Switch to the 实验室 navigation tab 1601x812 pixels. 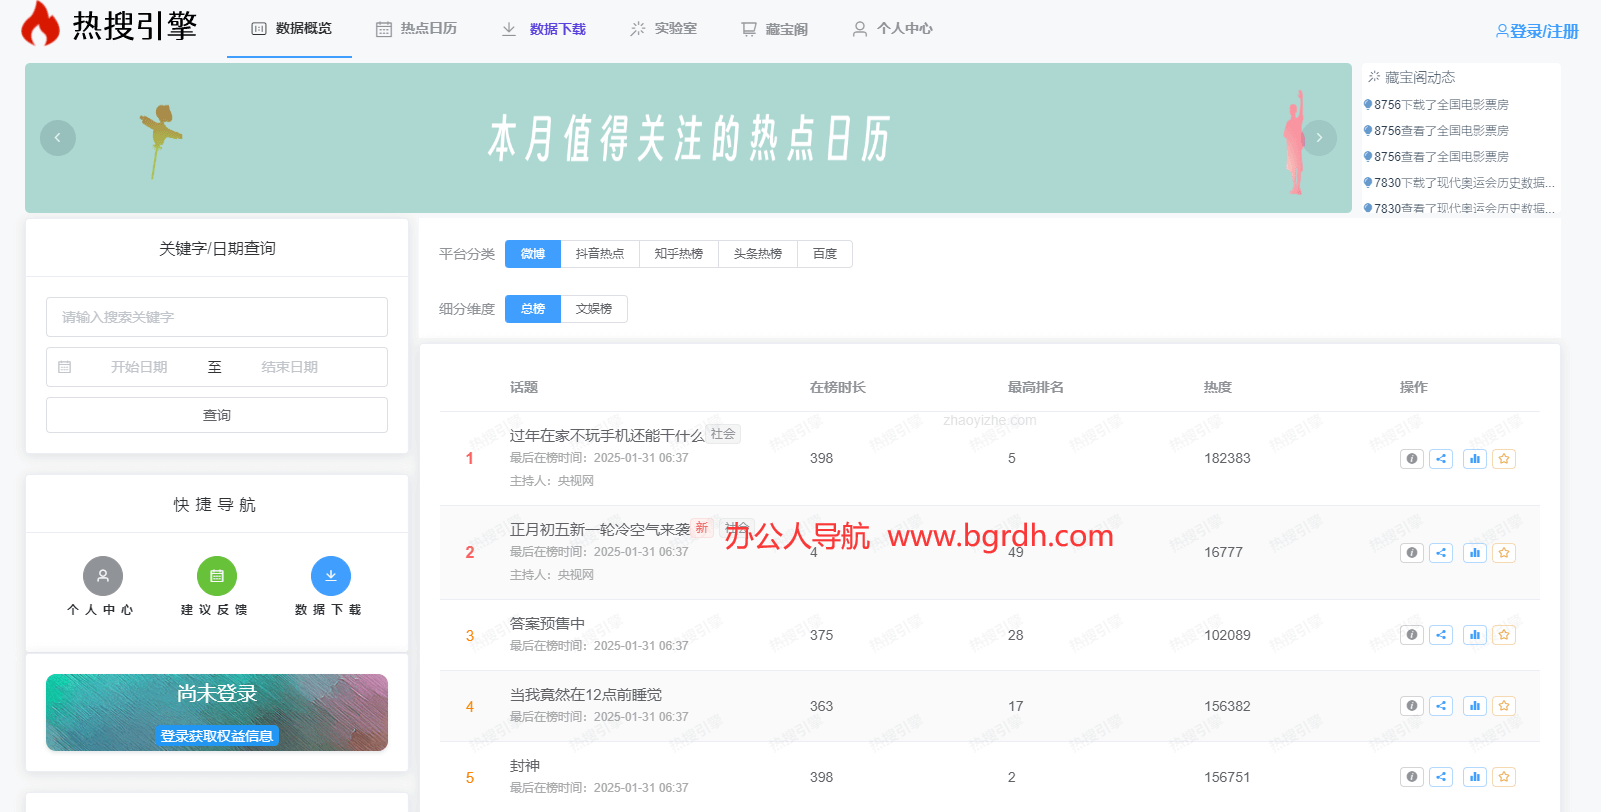(664, 29)
